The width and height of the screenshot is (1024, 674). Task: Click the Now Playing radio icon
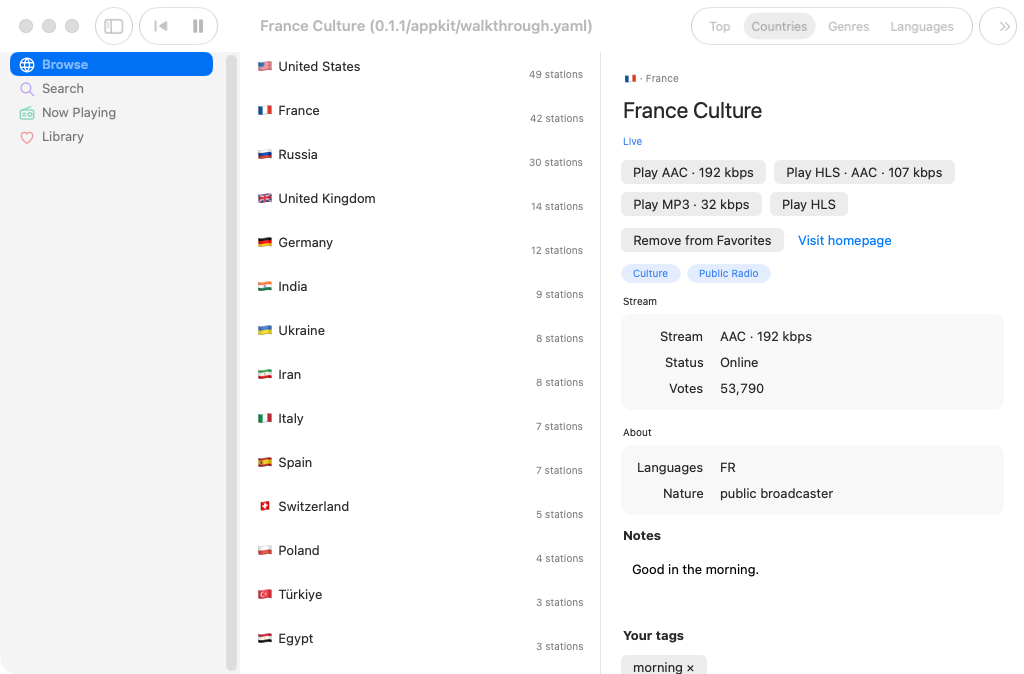(x=27, y=113)
